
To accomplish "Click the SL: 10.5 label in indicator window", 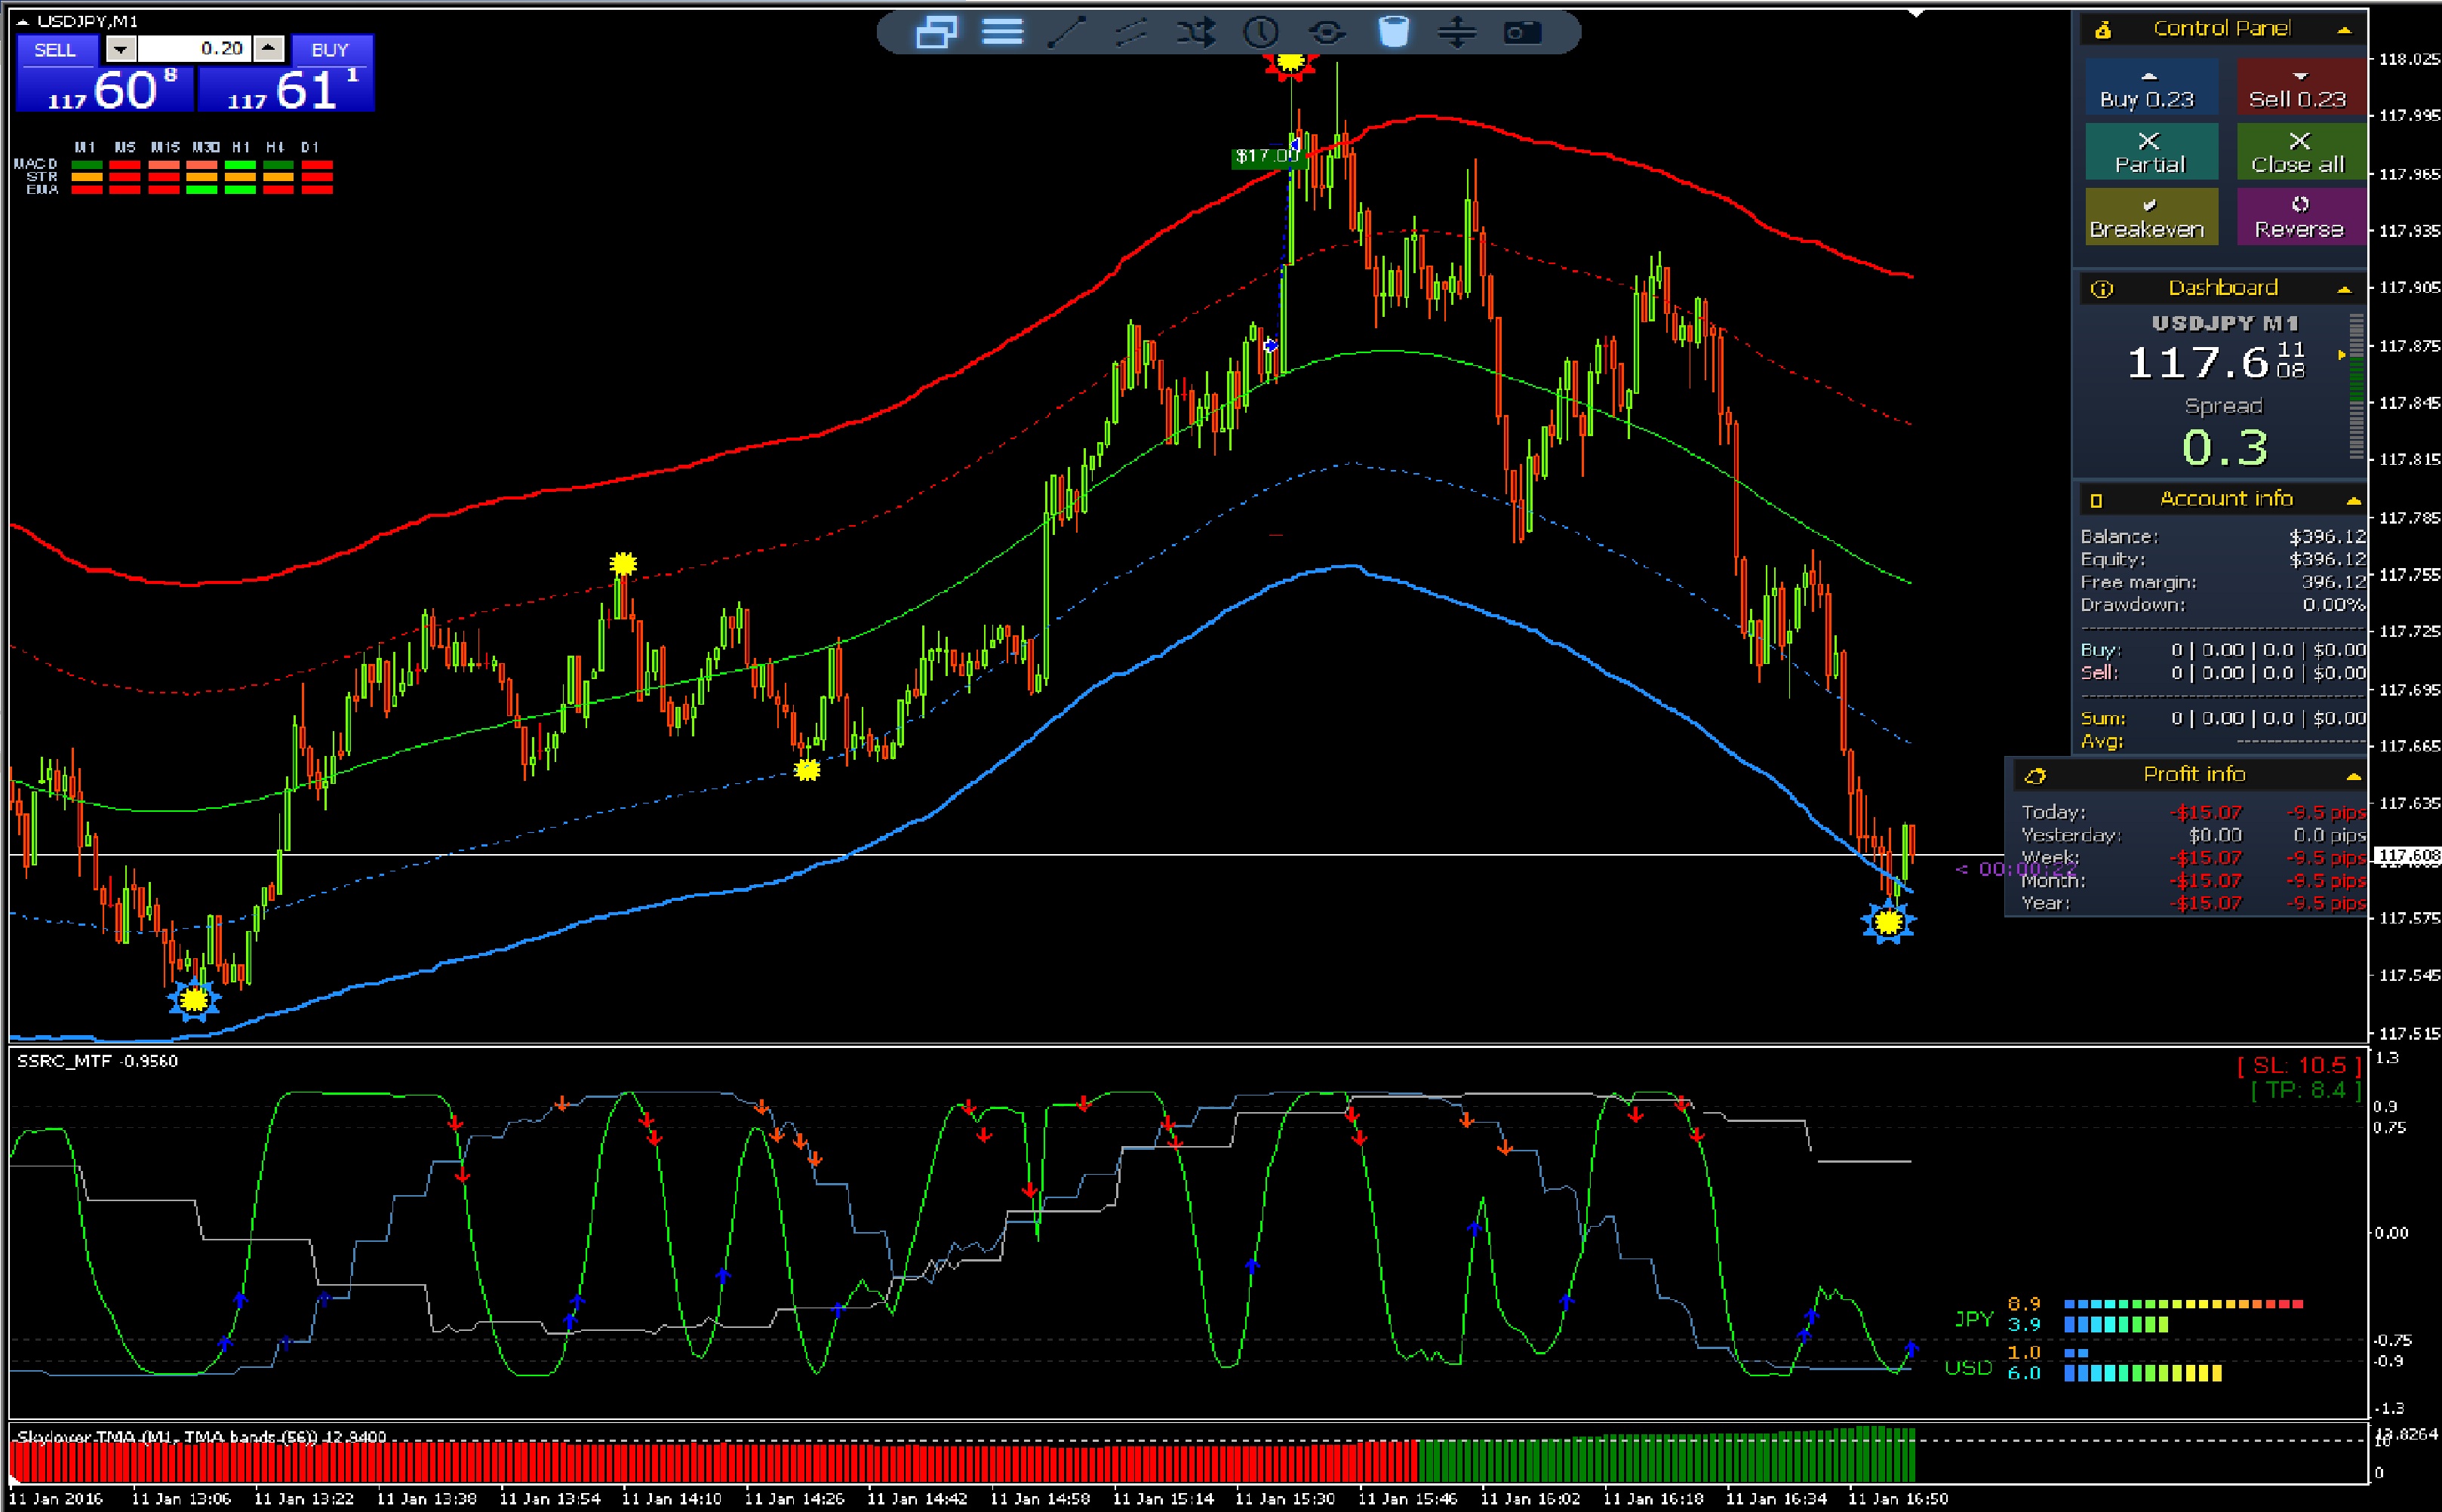I will tap(2299, 1066).
